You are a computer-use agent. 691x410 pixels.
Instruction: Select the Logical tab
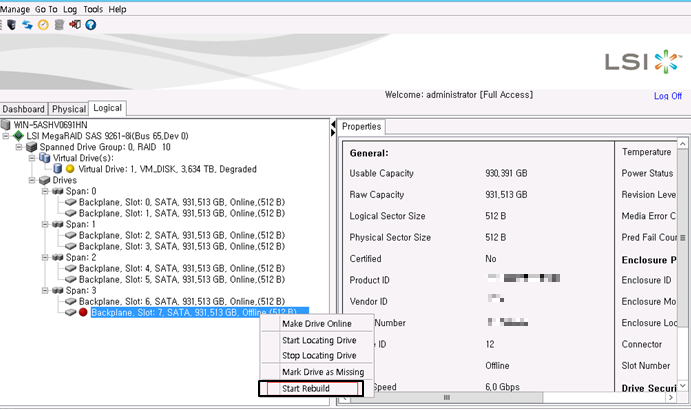108,108
